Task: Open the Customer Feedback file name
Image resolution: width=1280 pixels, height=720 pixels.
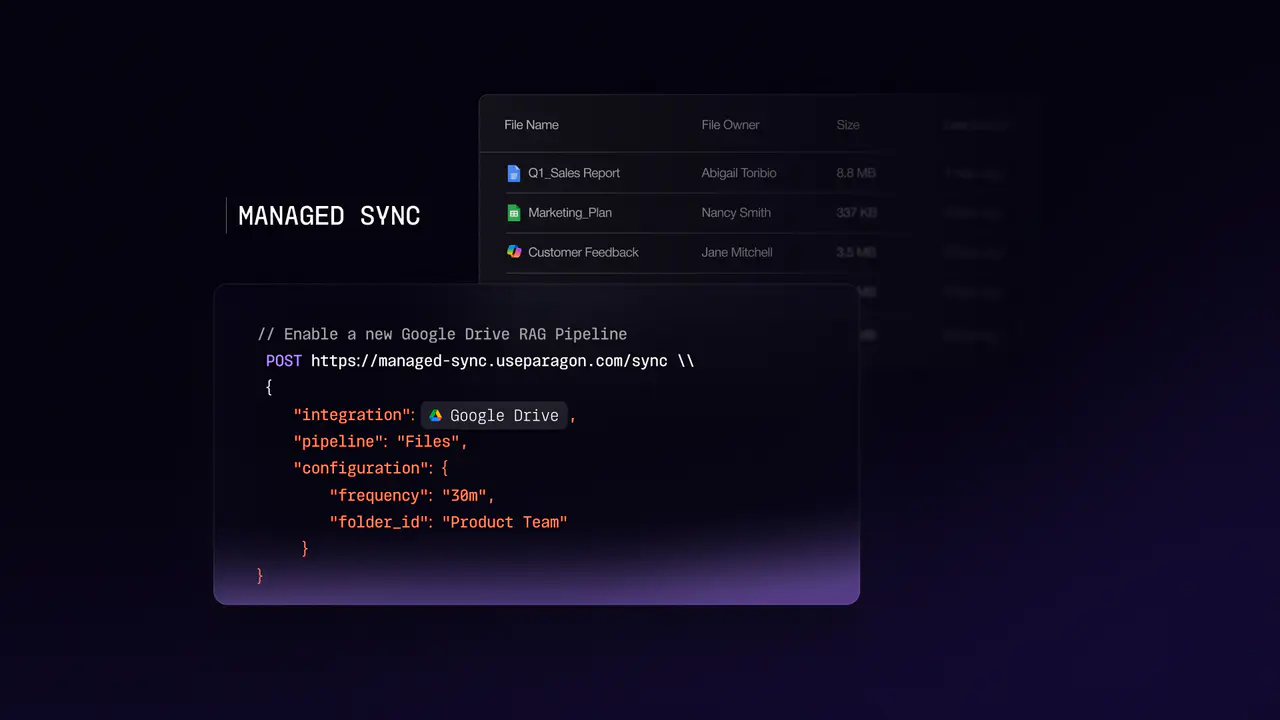Action: click(583, 252)
